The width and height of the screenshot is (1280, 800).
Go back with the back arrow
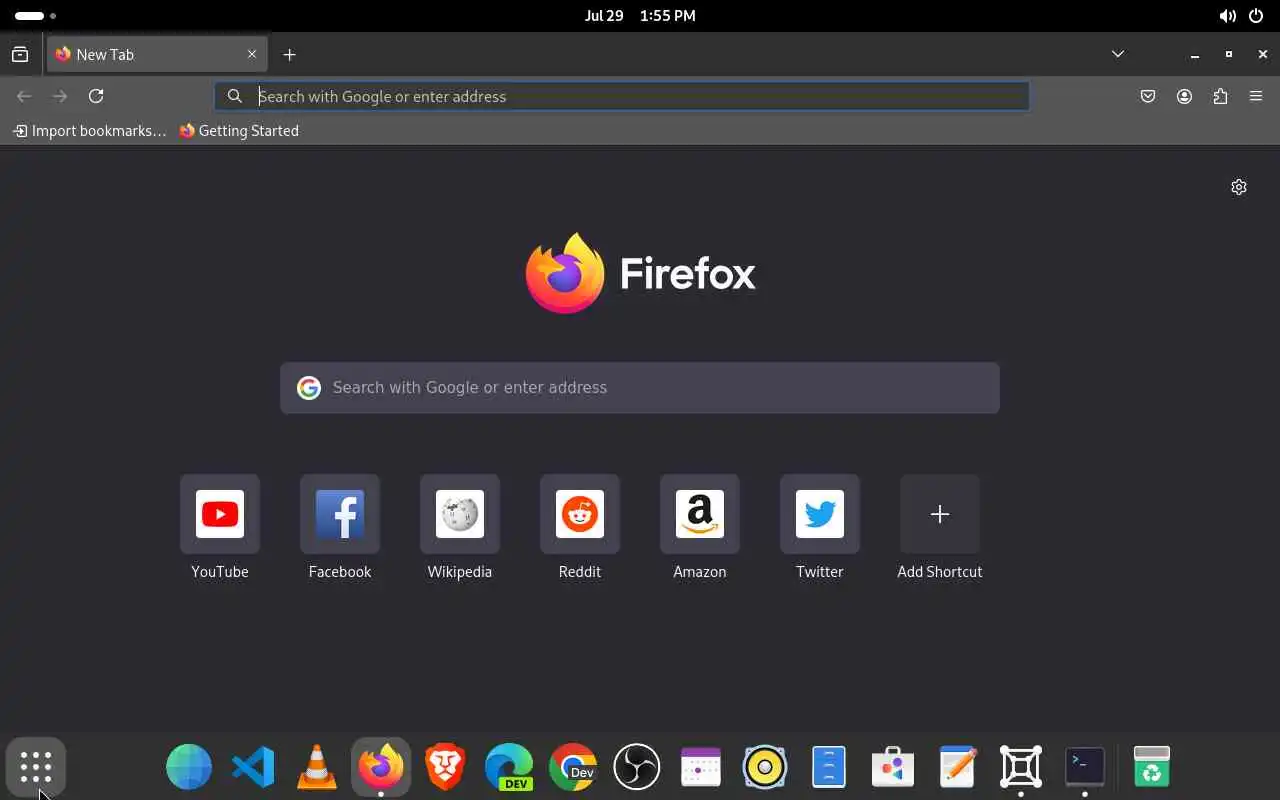point(24,96)
